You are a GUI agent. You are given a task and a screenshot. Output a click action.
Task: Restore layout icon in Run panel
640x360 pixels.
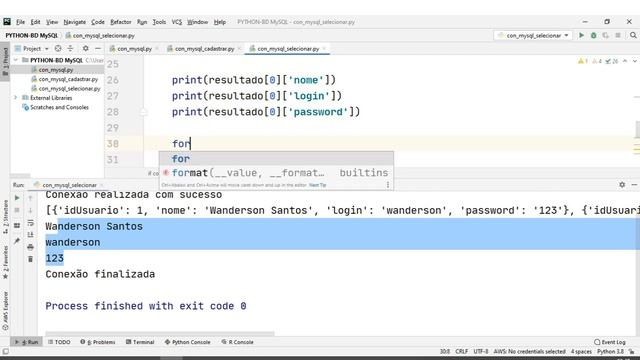pyautogui.click(x=17, y=225)
